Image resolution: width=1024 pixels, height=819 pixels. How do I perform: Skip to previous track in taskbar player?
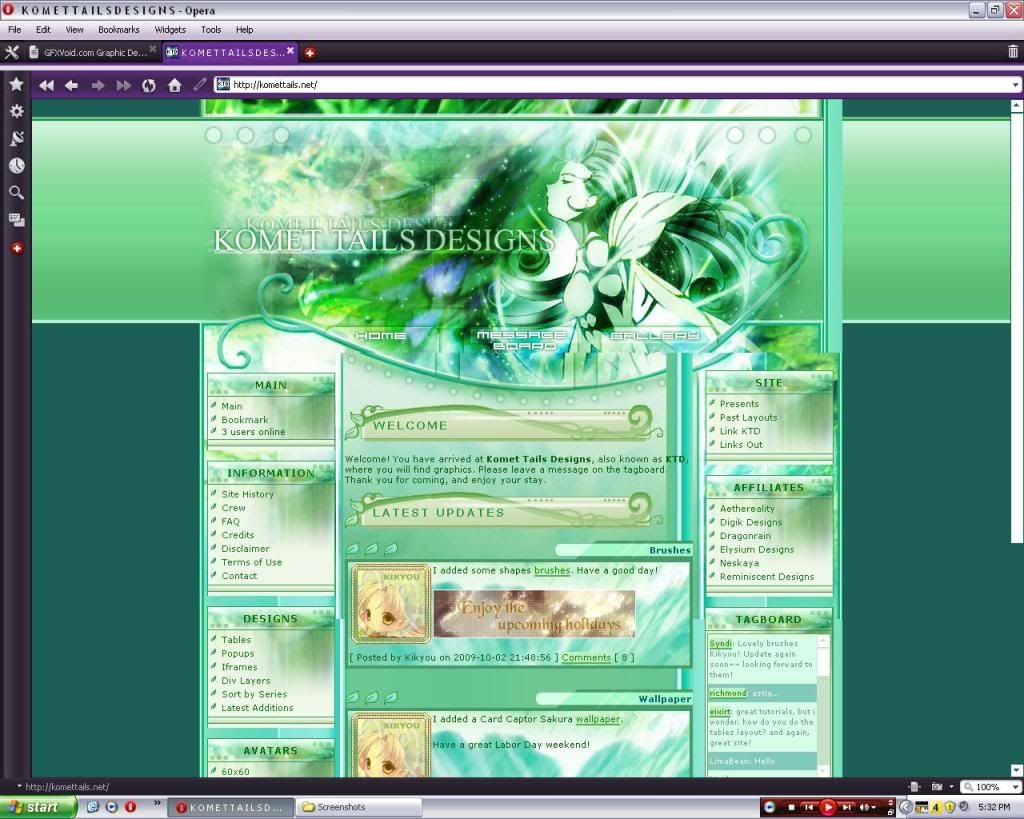click(808, 807)
